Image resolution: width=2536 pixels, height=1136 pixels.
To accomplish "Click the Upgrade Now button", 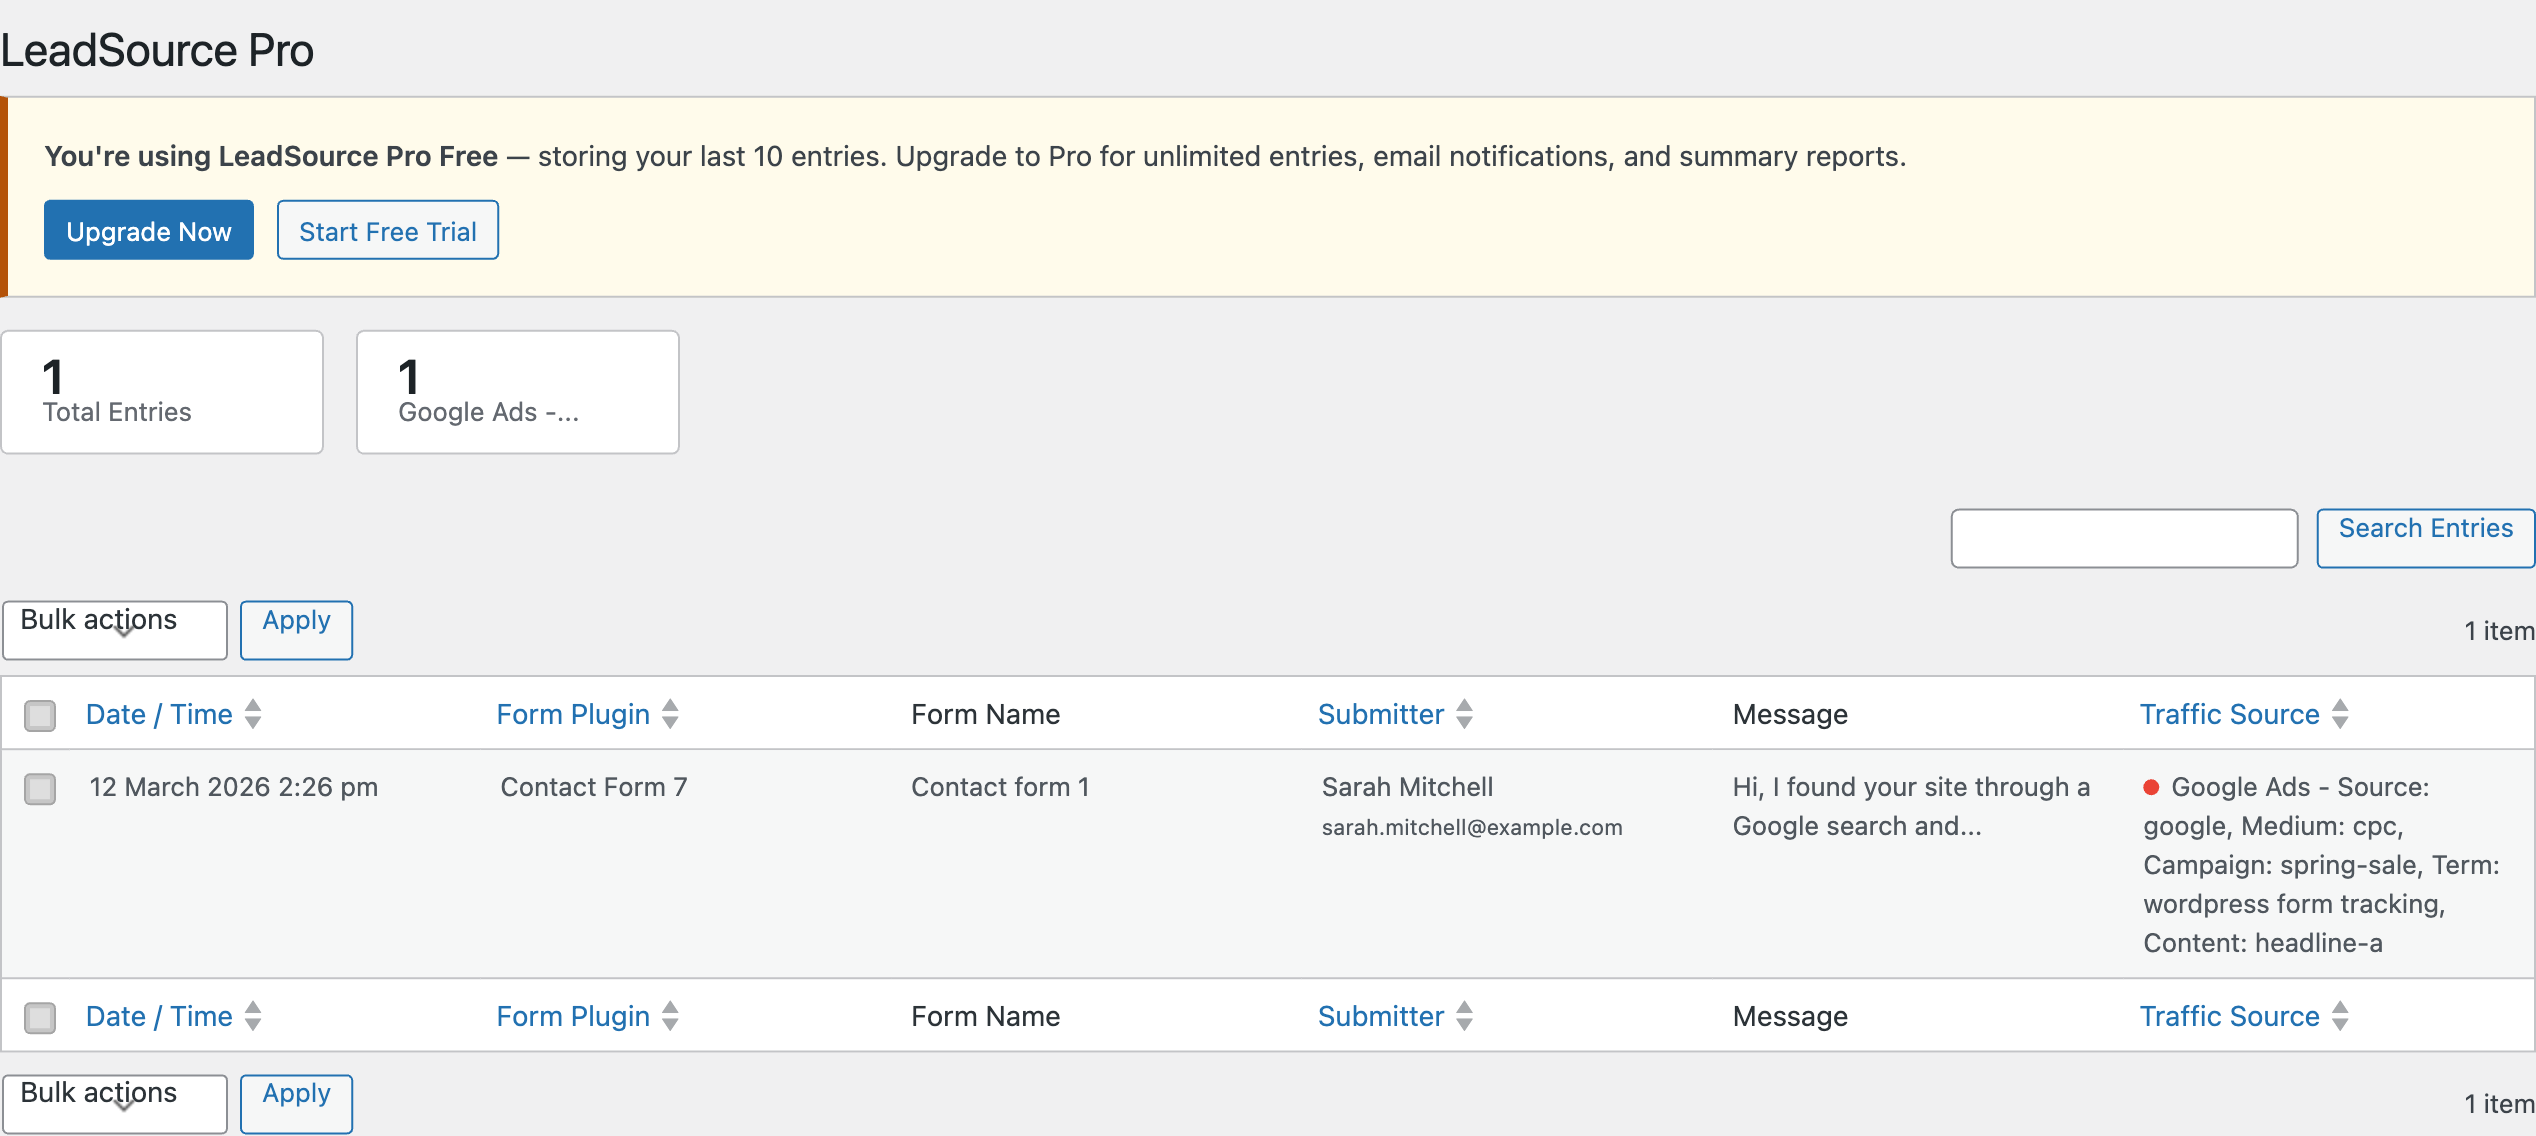I will click(x=148, y=230).
